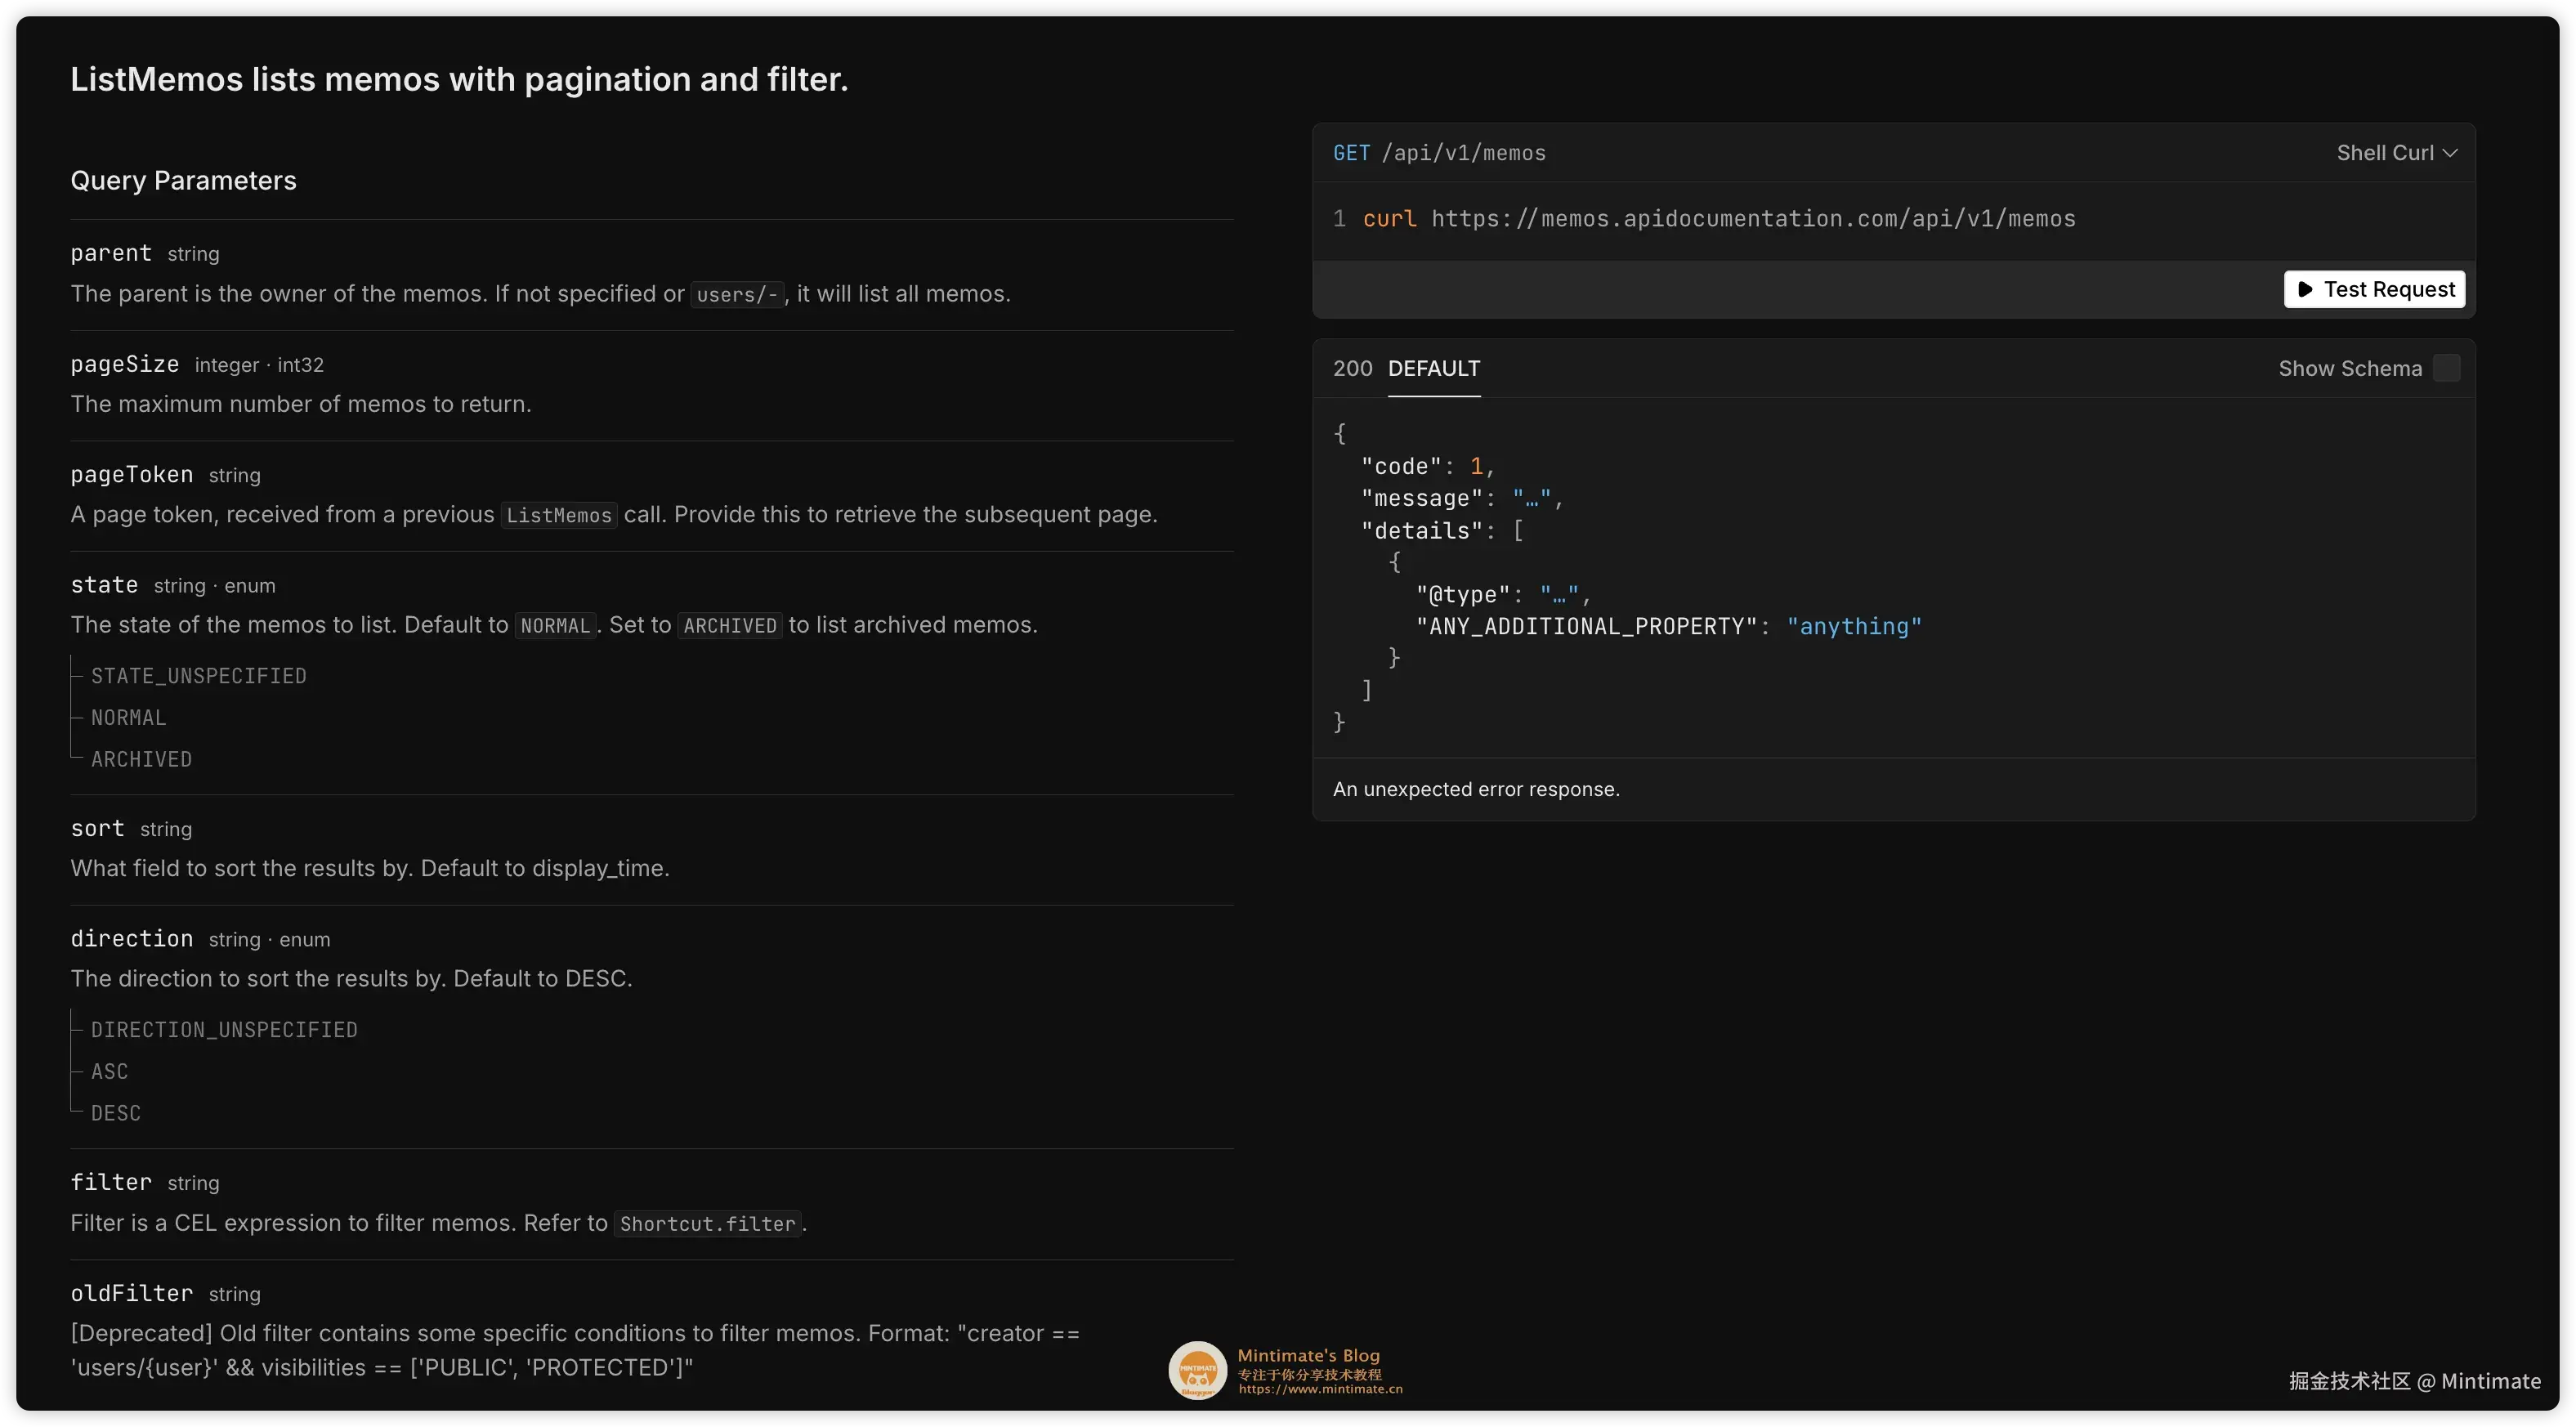Click the GET /api/v1/memos endpoint path
The height and width of the screenshot is (1427, 2576).
pos(1463,153)
